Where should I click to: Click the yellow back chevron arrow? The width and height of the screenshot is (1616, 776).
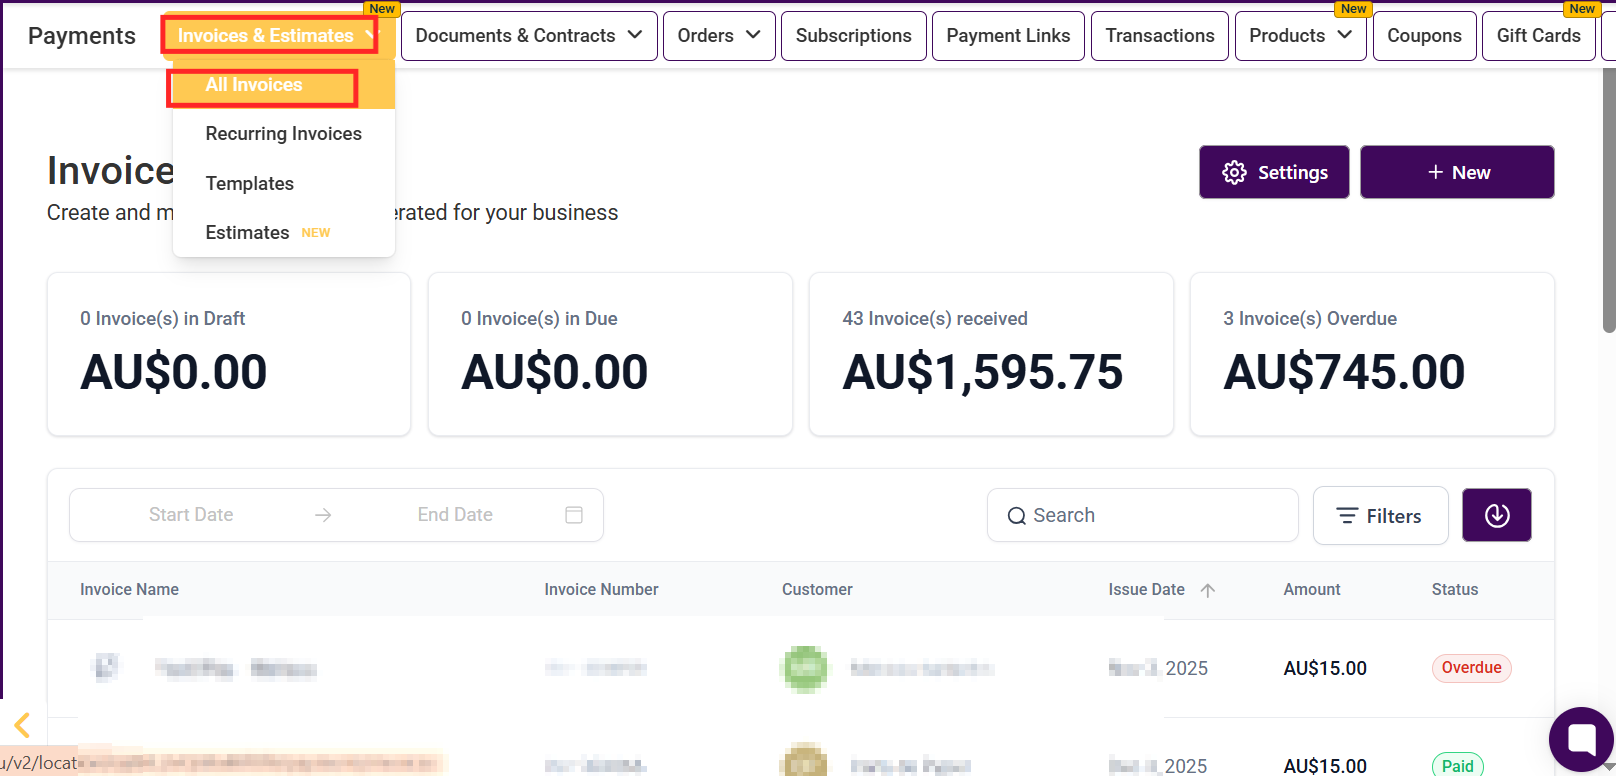(x=22, y=725)
